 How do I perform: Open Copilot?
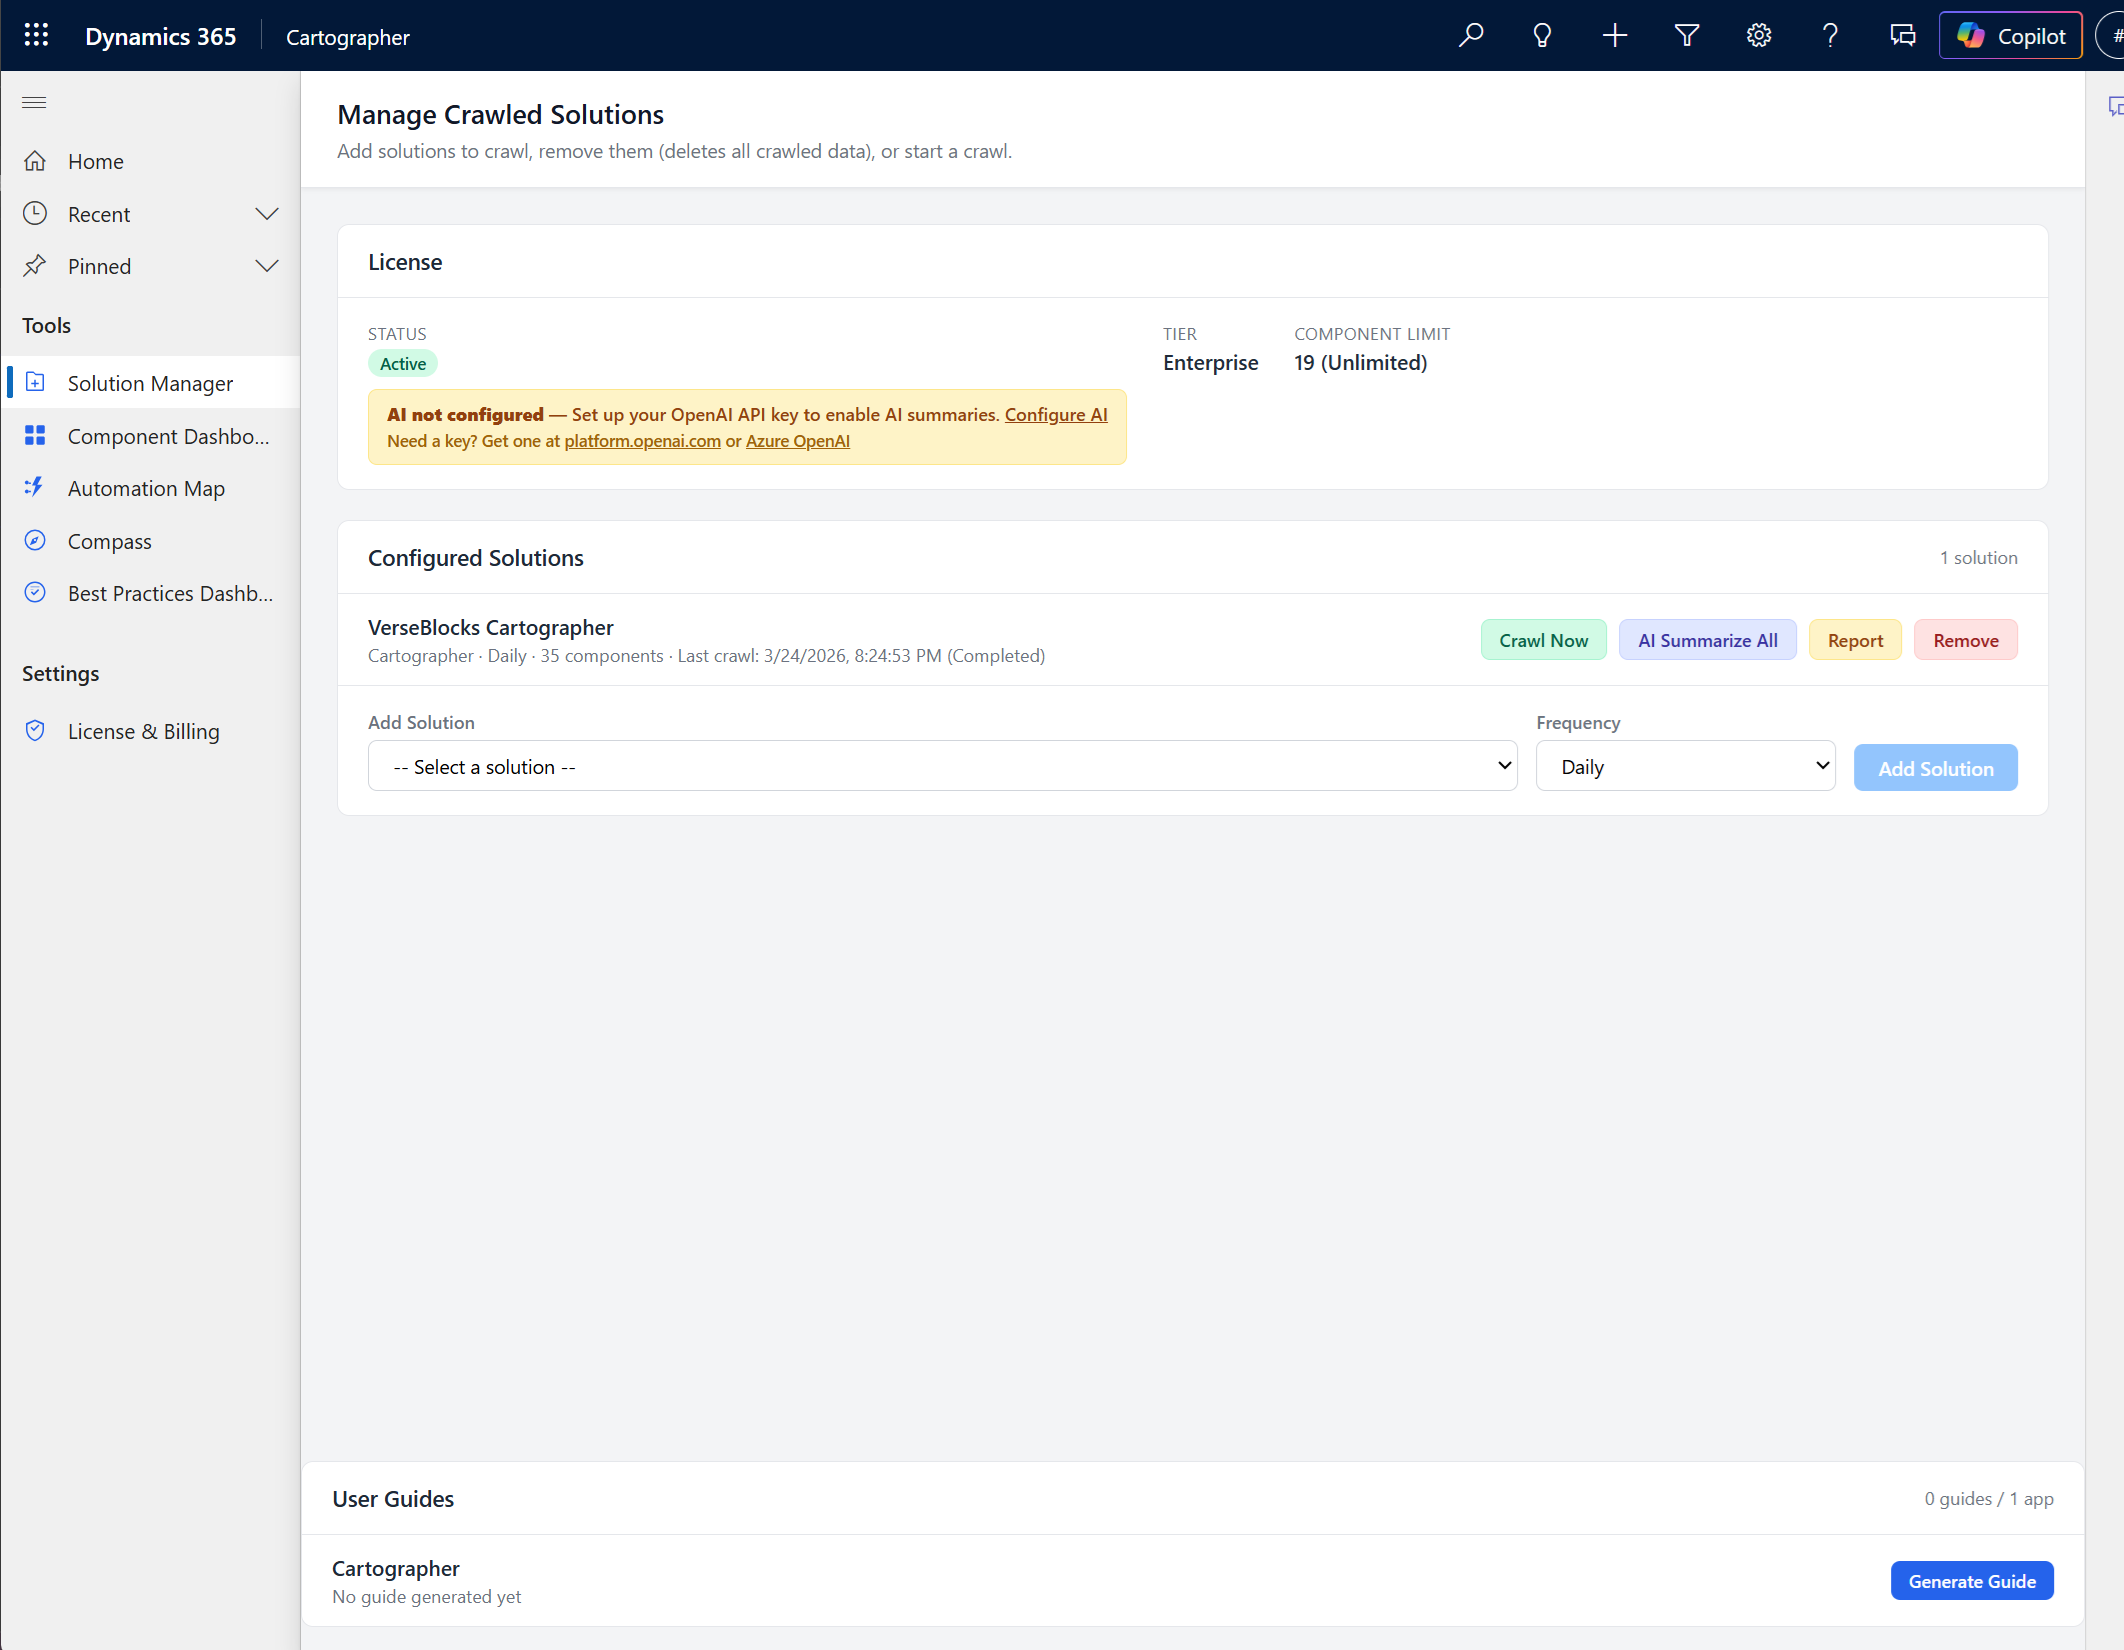point(2010,36)
